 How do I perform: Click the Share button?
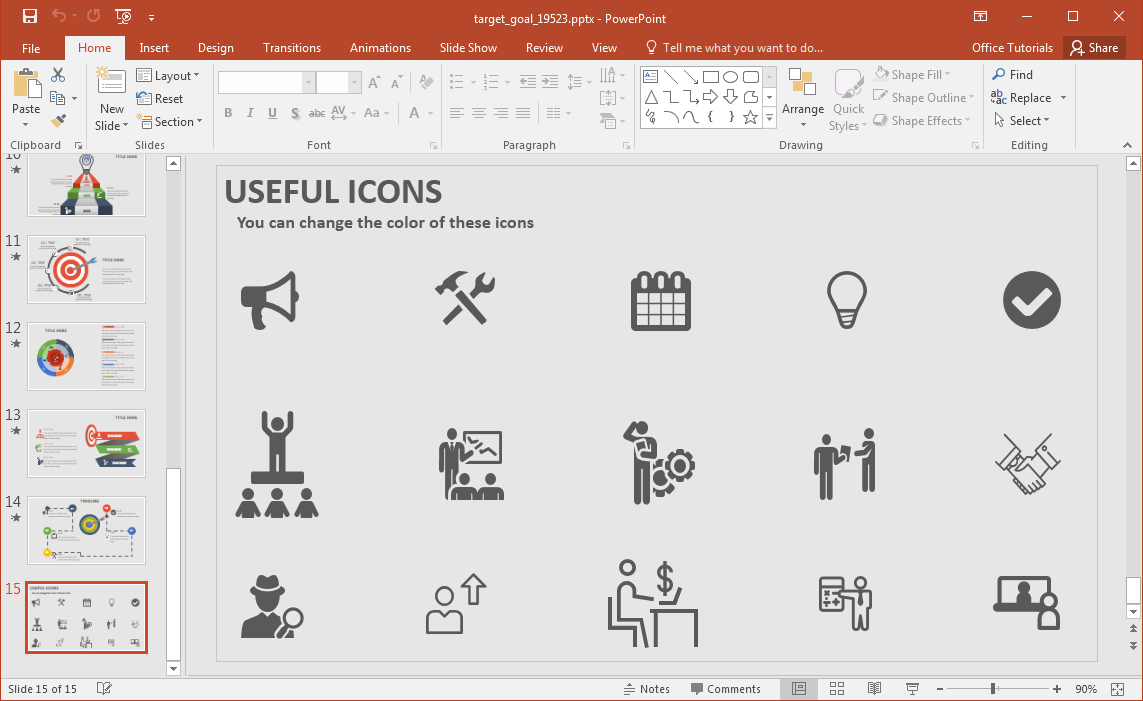(x=1093, y=48)
